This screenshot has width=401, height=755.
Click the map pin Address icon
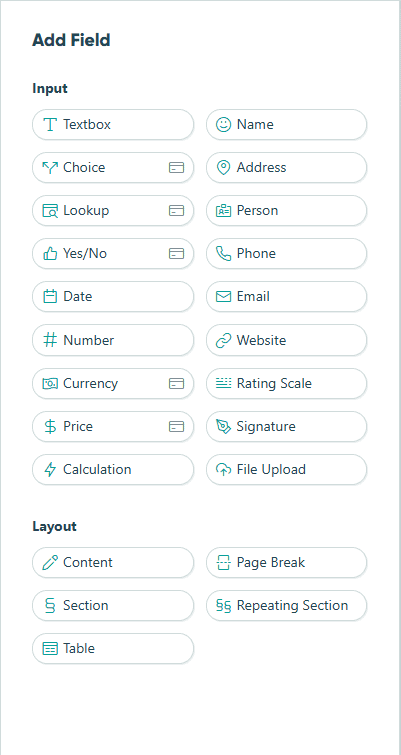223,168
